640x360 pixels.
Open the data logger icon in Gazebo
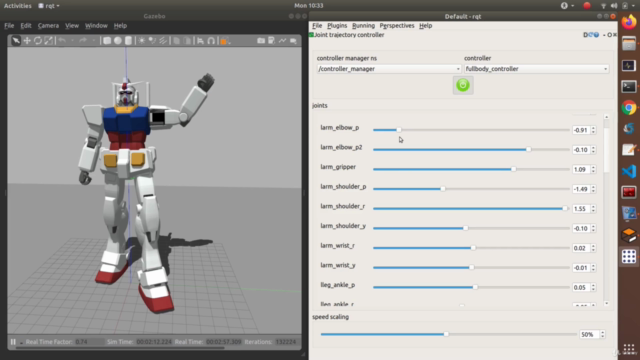coord(271,41)
